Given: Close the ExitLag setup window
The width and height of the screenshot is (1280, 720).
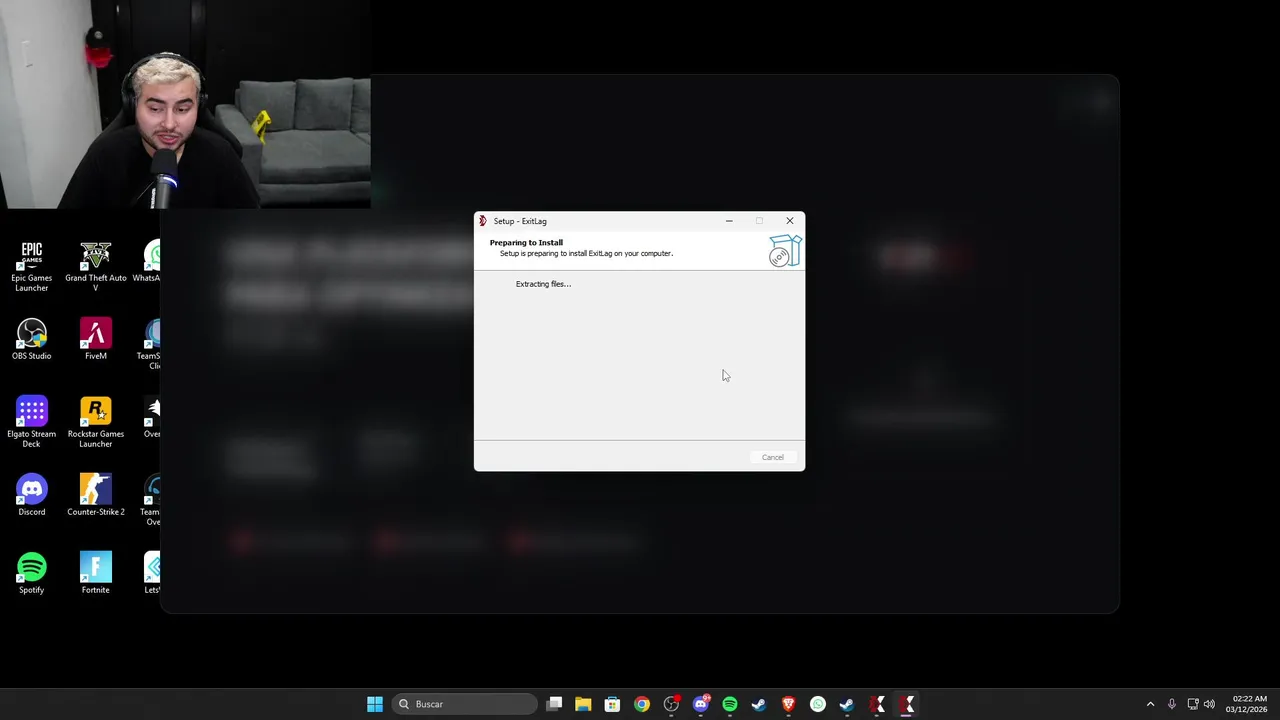Looking at the screenshot, I should (x=790, y=221).
